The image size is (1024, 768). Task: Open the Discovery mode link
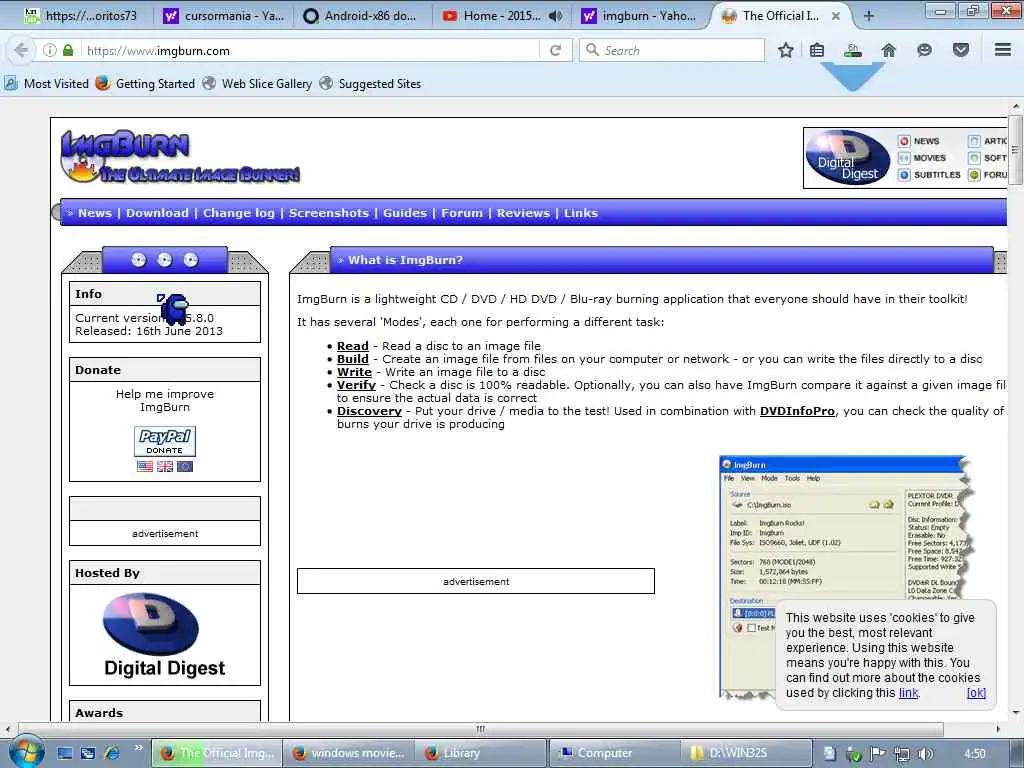point(369,411)
